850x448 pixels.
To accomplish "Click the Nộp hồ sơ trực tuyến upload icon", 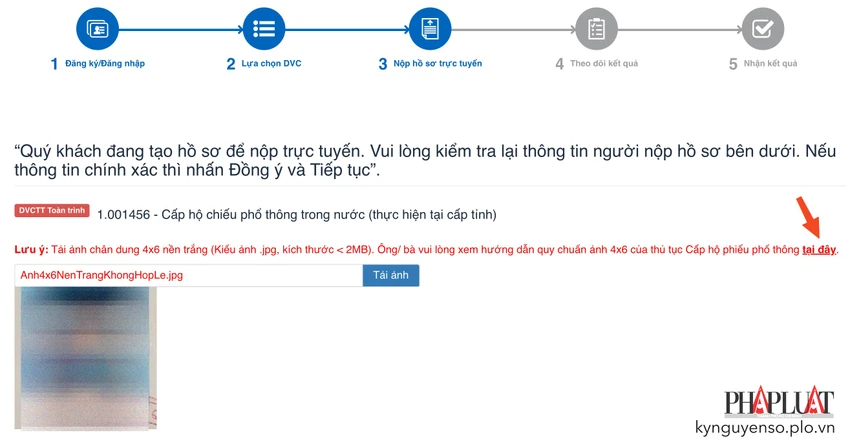I will click(x=430, y=29).
